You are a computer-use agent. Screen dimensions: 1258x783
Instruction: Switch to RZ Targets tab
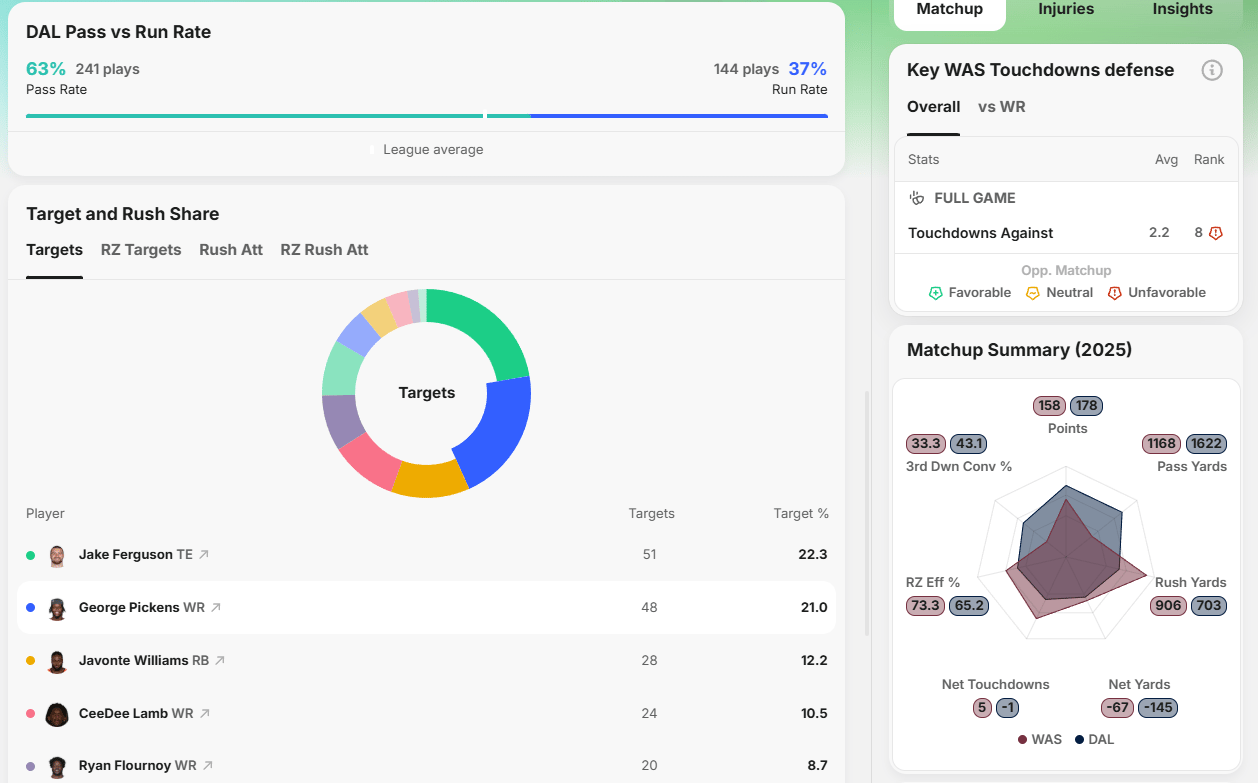coord(141,250)
